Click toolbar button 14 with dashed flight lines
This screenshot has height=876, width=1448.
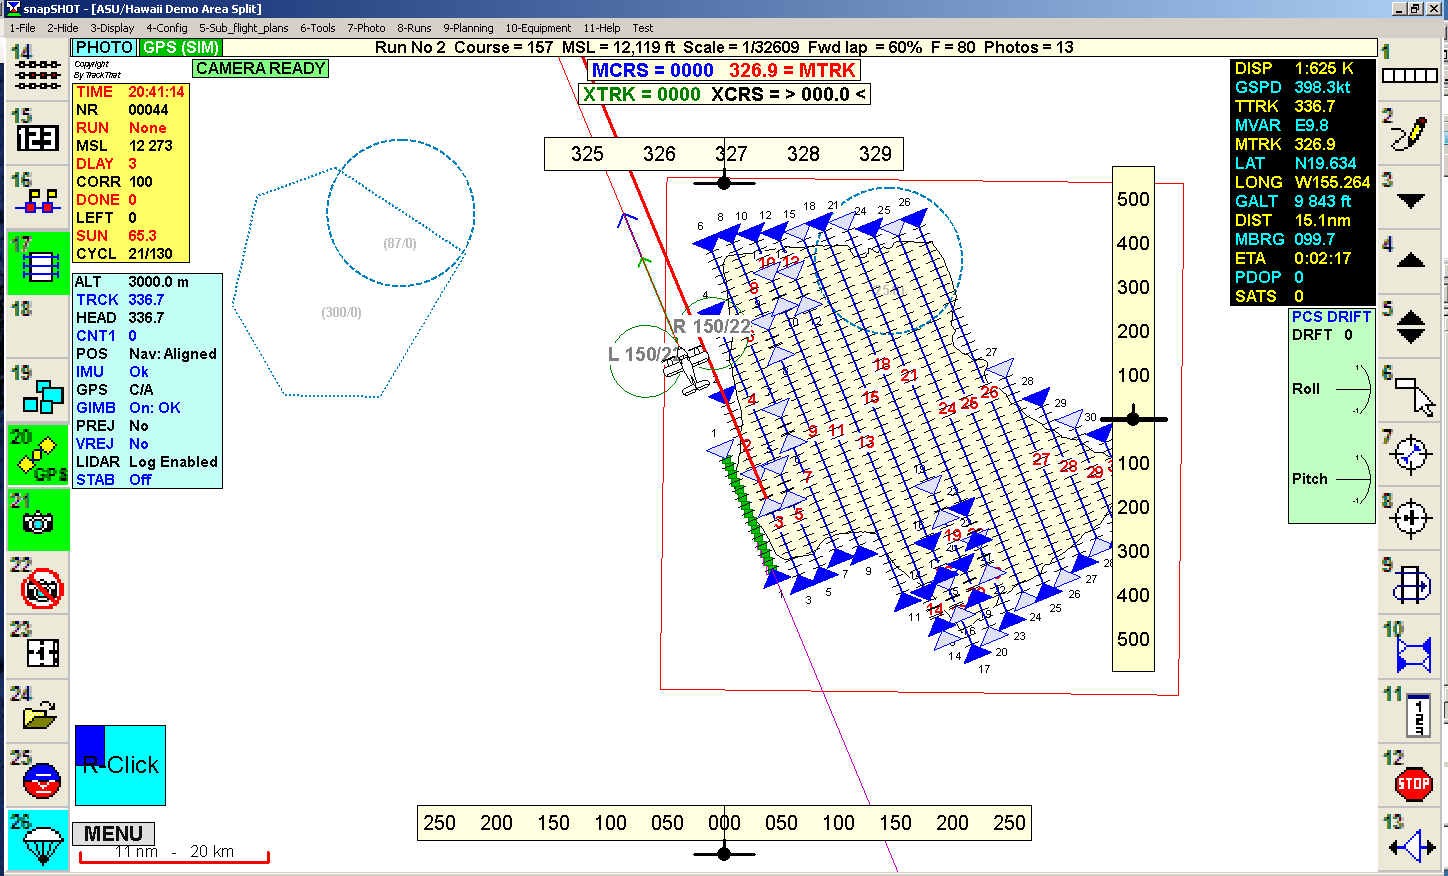(x=38, y=68)
